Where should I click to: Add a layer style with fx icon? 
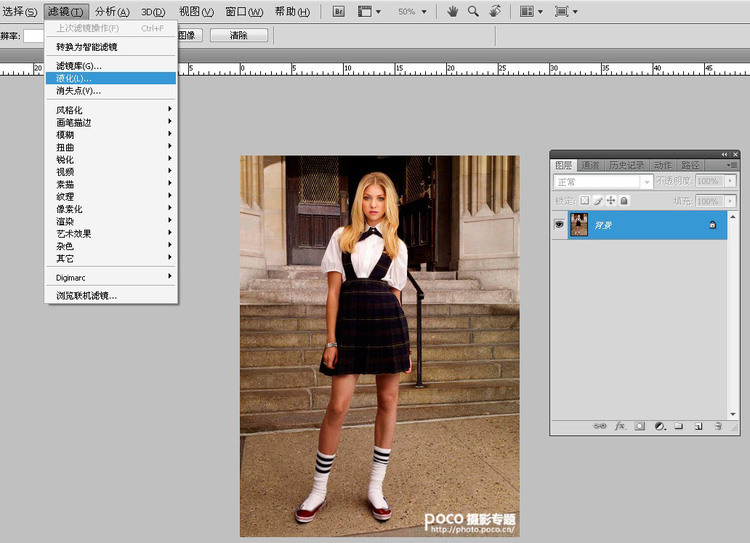(619, 426)
